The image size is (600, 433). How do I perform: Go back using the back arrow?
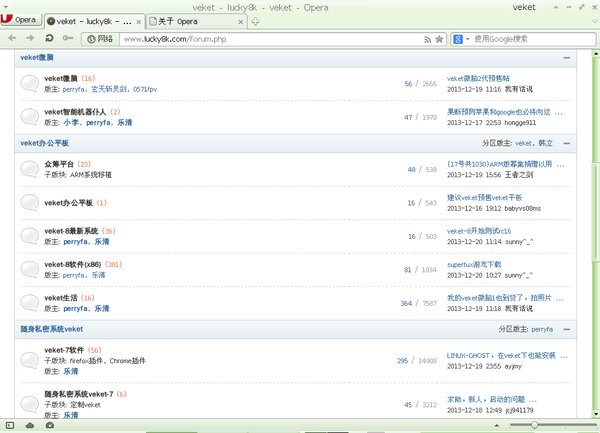coord(12,38)
